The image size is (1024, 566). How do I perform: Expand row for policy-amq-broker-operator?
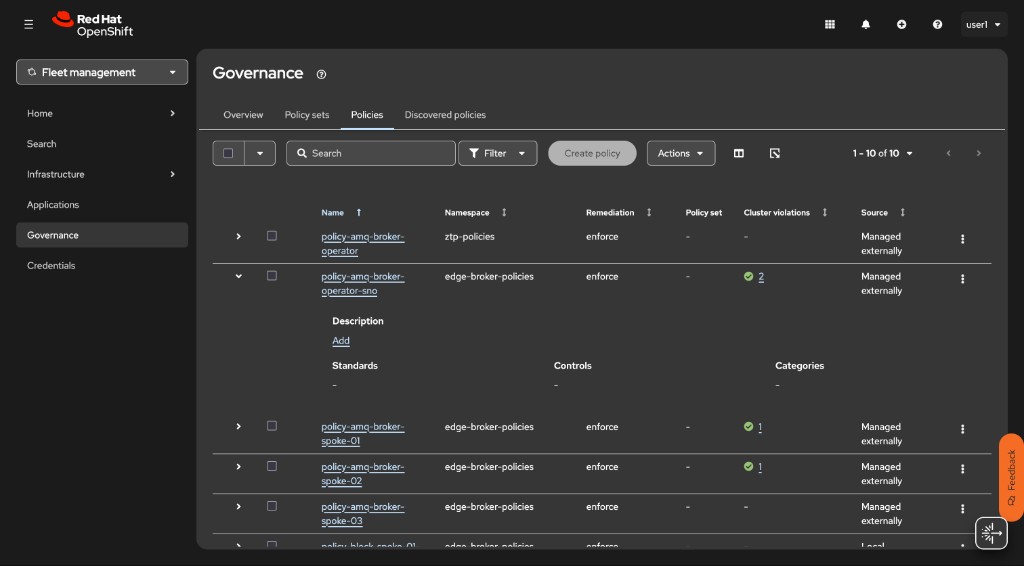[x=238, y=236]
